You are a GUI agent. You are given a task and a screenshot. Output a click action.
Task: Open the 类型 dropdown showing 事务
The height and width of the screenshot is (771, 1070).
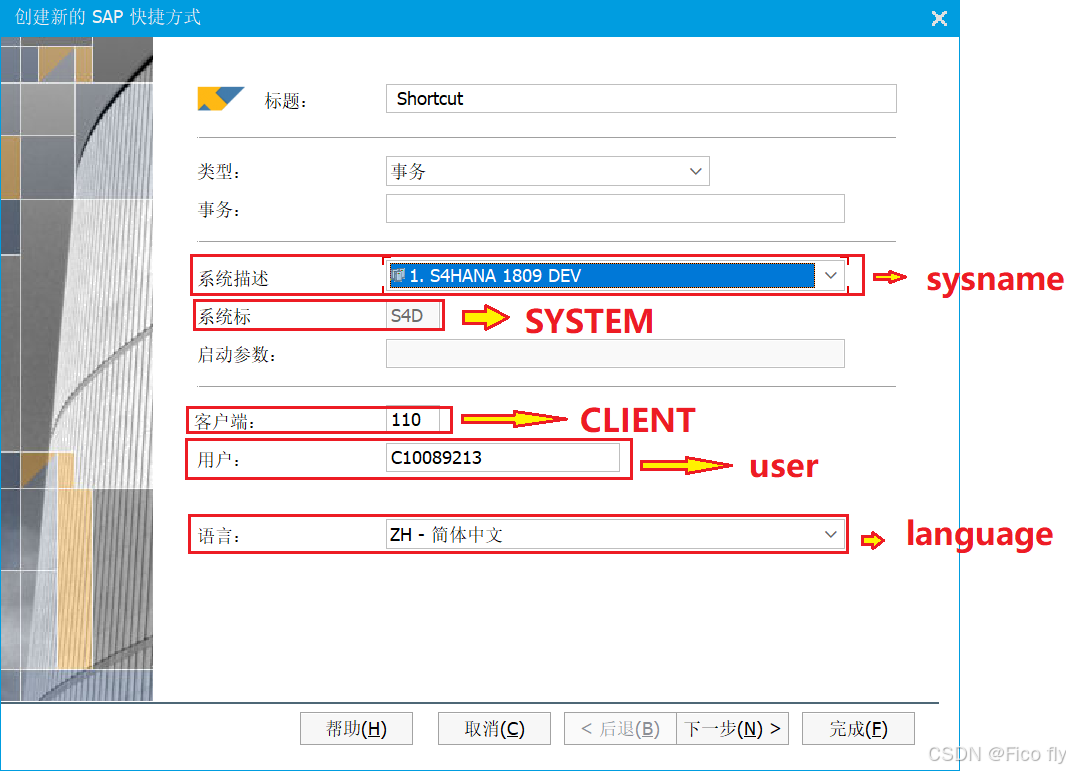(x=547, y=171)
